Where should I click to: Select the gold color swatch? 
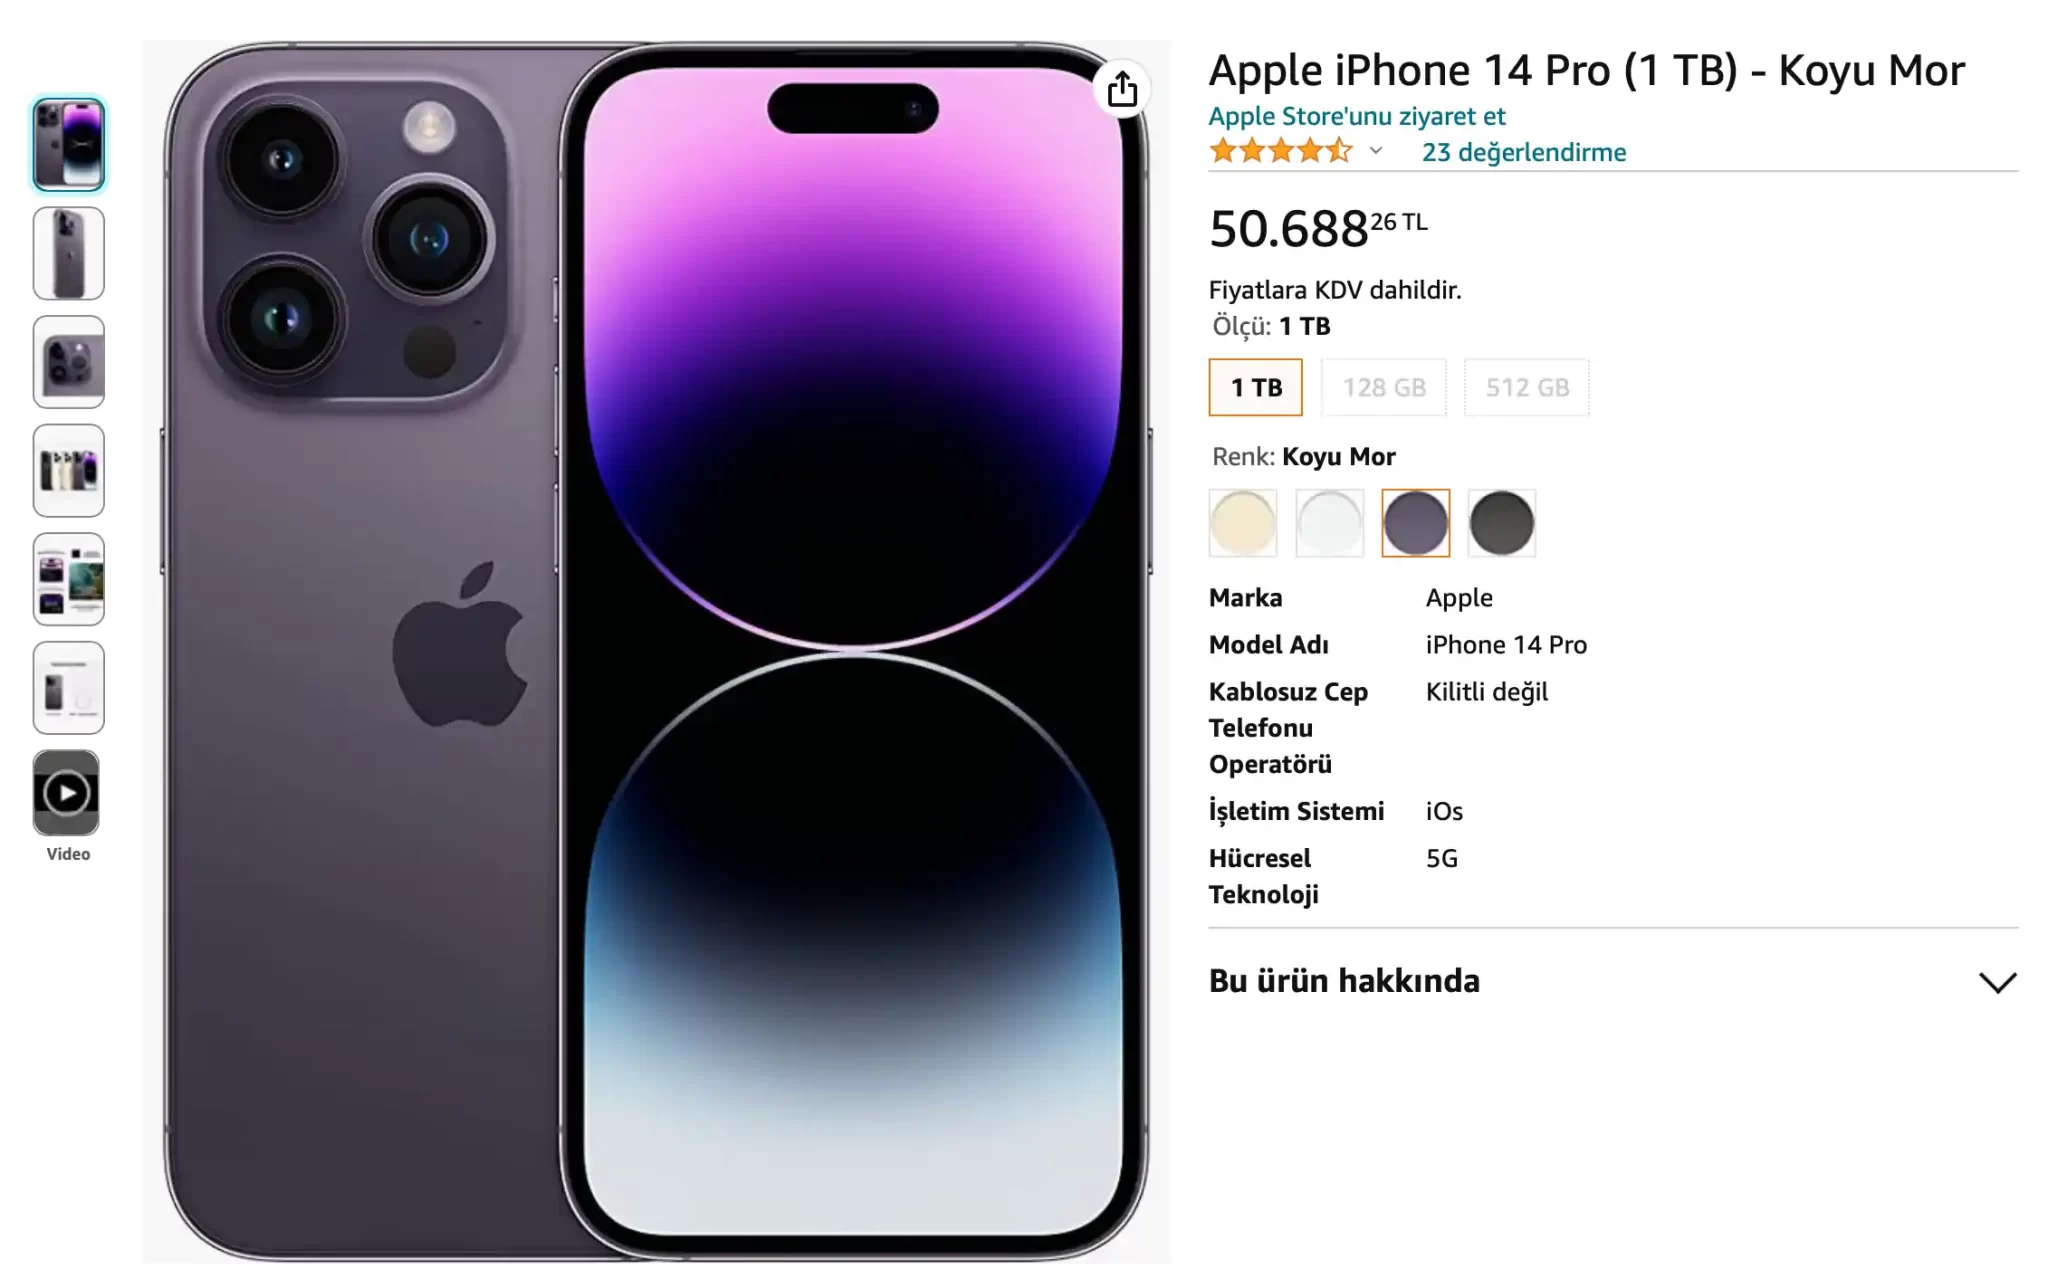coord(1243,523)
